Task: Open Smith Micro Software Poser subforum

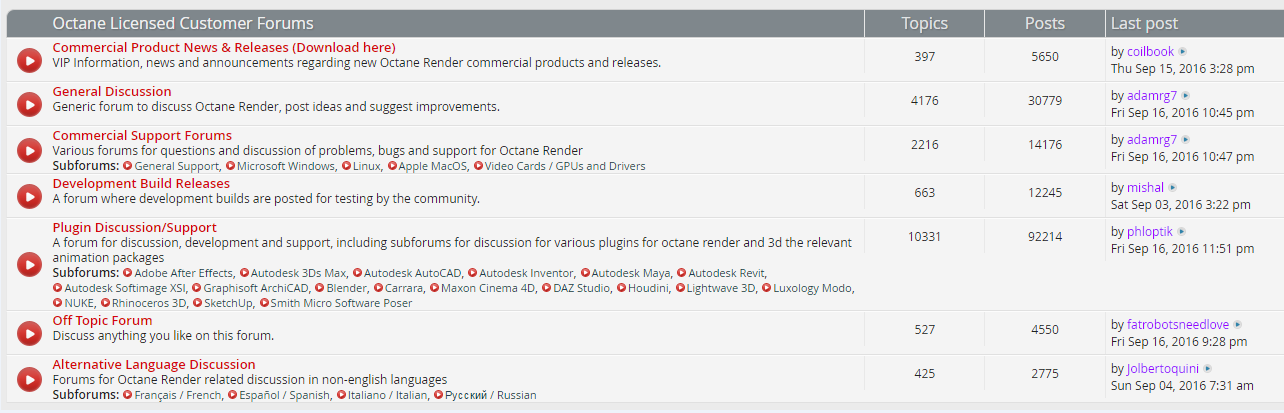Action: click(x=341, y=303)
